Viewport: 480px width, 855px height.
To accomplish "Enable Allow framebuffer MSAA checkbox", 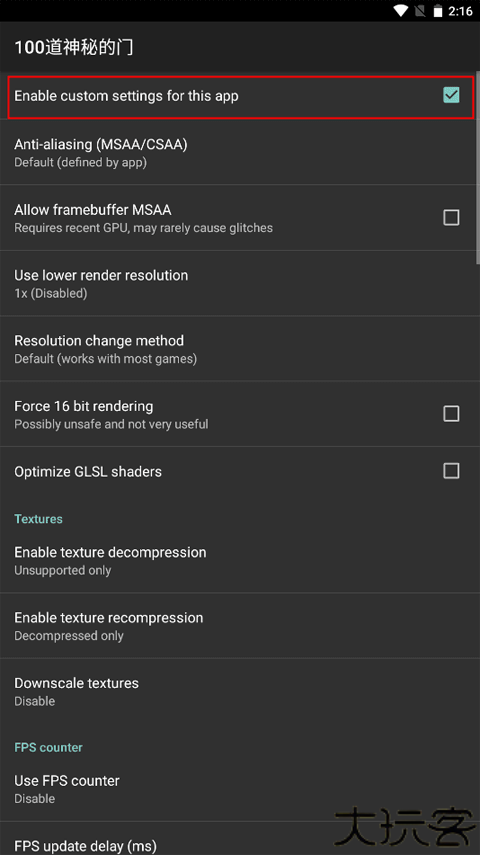I will coord(451,218).
